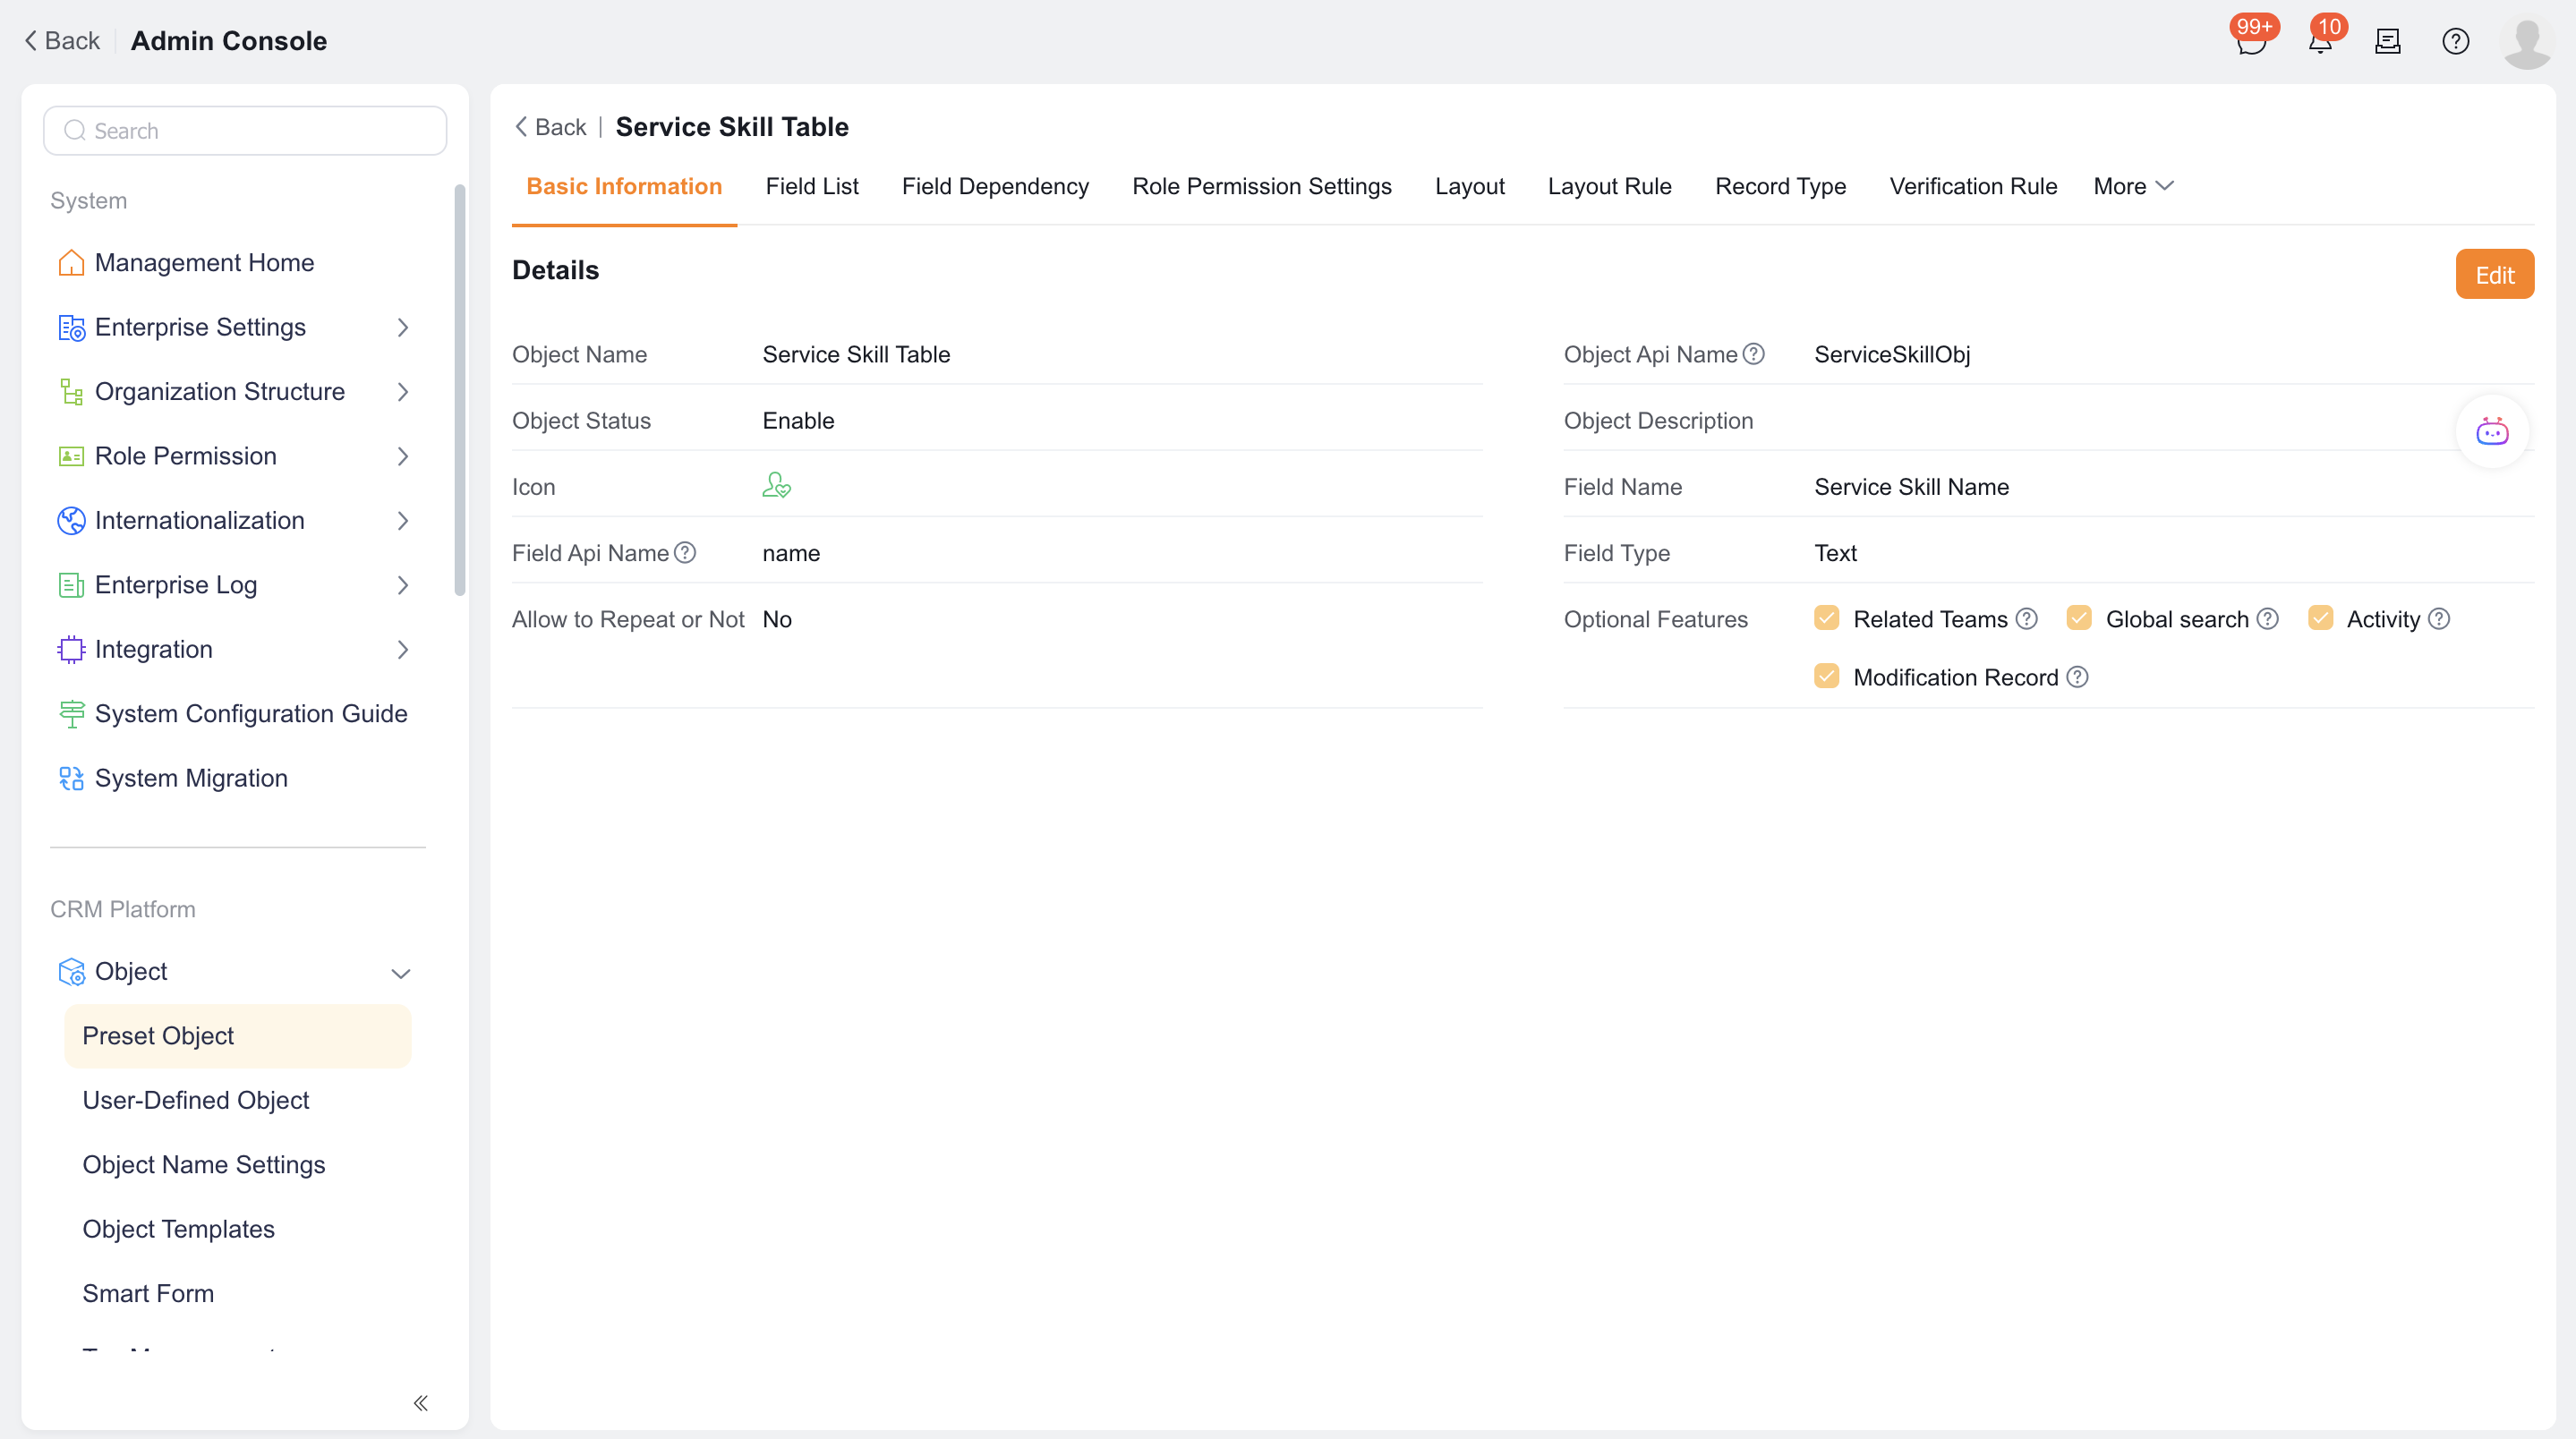Click the orange Edit button
The width and height of the screenshot is (2576, 1439).
click(2494, 275)
